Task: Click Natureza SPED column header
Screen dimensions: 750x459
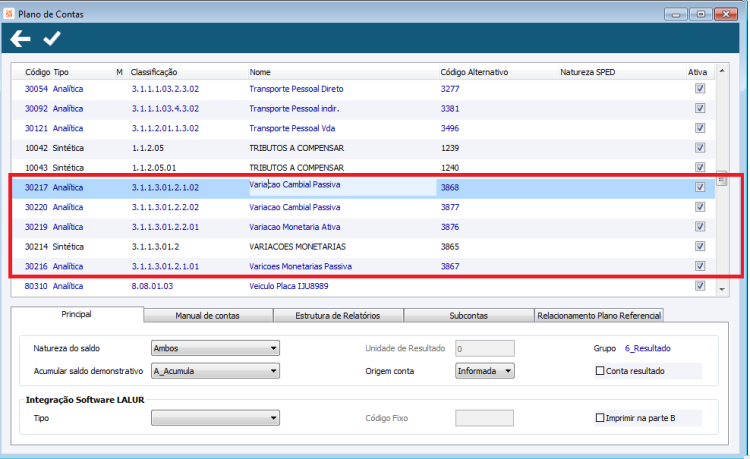Action: [x=587, y=72]
